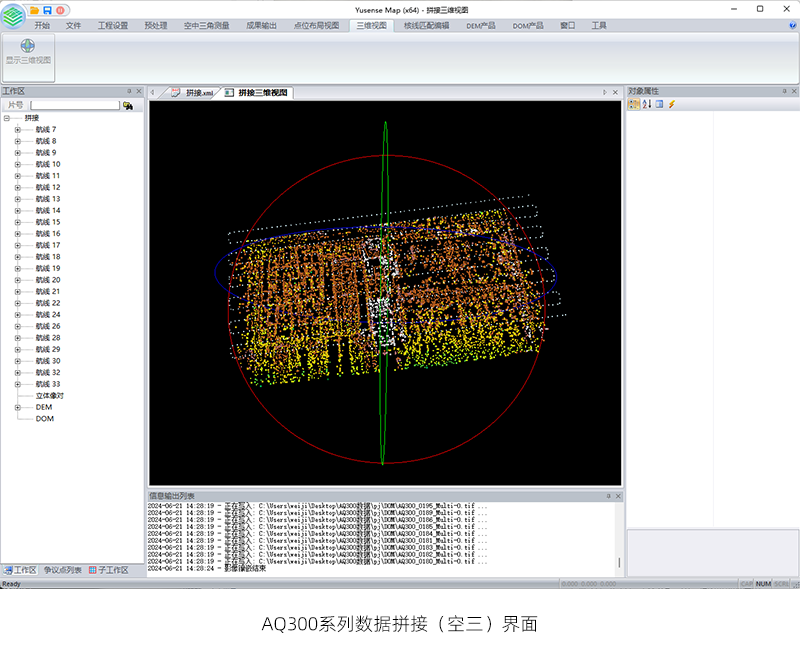Toggle pin on the 信息输出列表 panel
Screen dimensions: 800x650
(607, 496)
